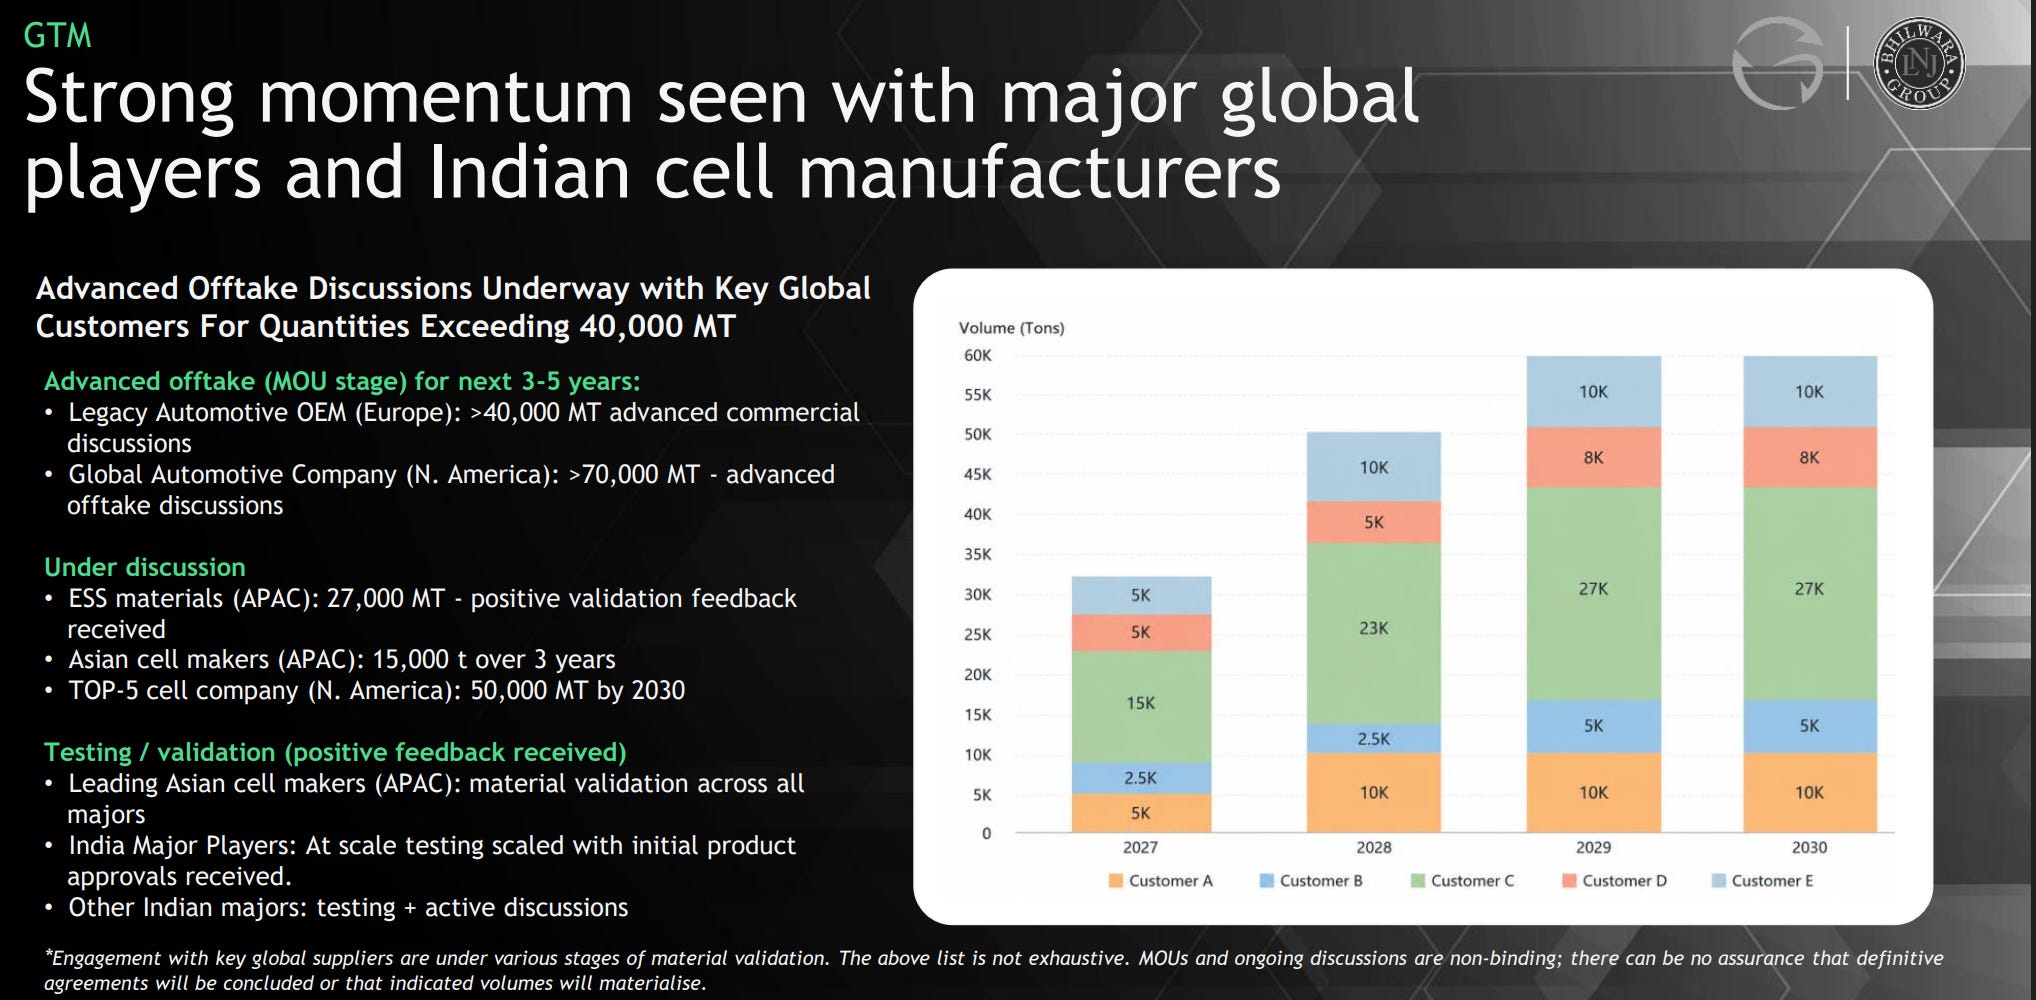Click the "35K" y-axis label
The width and height of the screenshot is (2036, 1000).
[978, 554]
